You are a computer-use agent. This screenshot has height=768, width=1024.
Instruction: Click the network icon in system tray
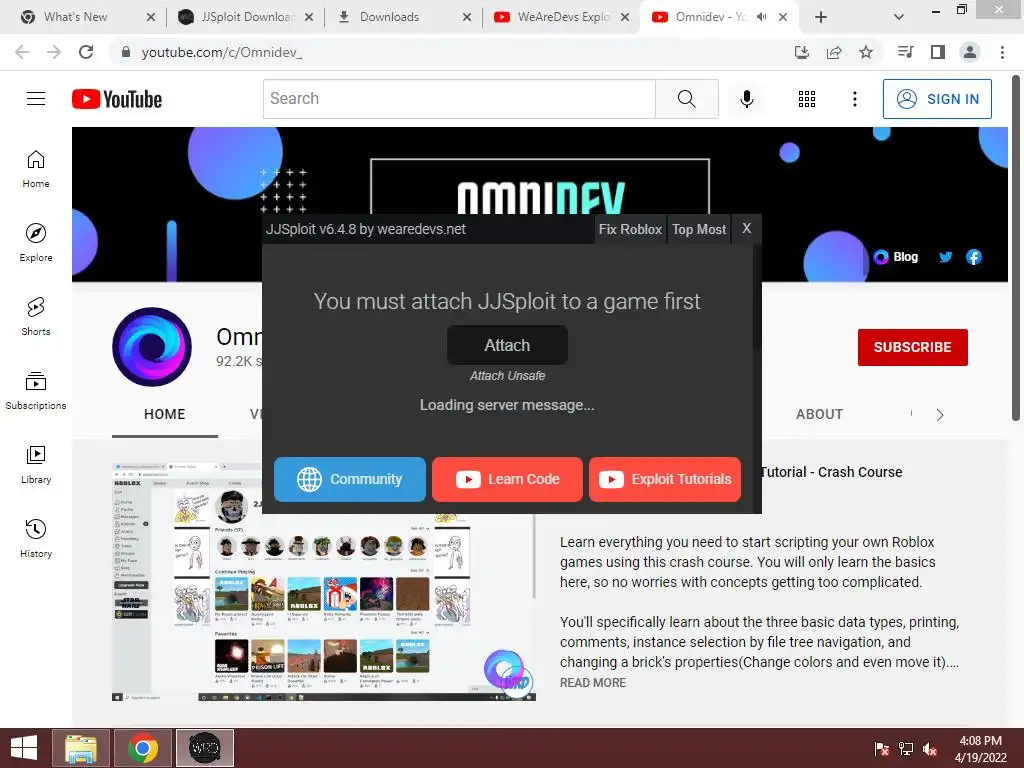point(906,749)
